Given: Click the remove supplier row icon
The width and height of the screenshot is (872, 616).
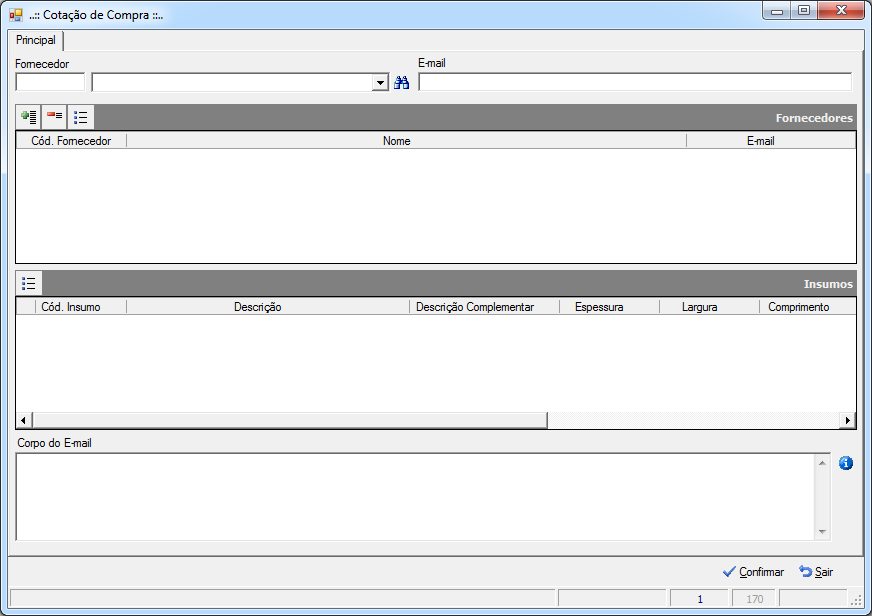Looking at the screenshot, I should pos(54,117).
